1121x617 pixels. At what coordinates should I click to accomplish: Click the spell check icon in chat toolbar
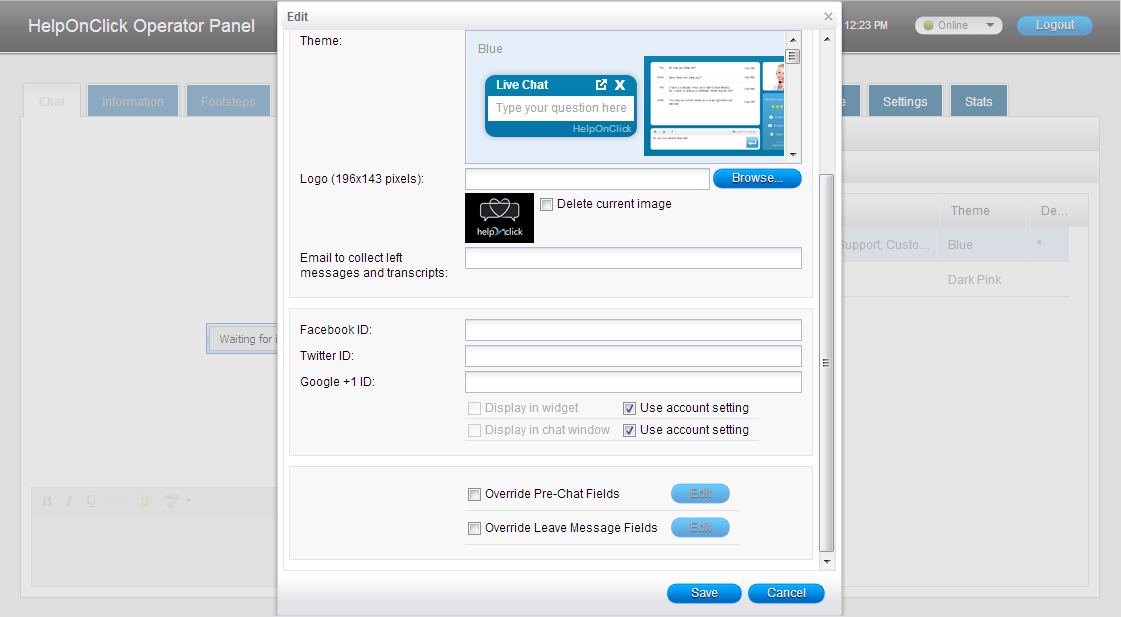[171, 500]
